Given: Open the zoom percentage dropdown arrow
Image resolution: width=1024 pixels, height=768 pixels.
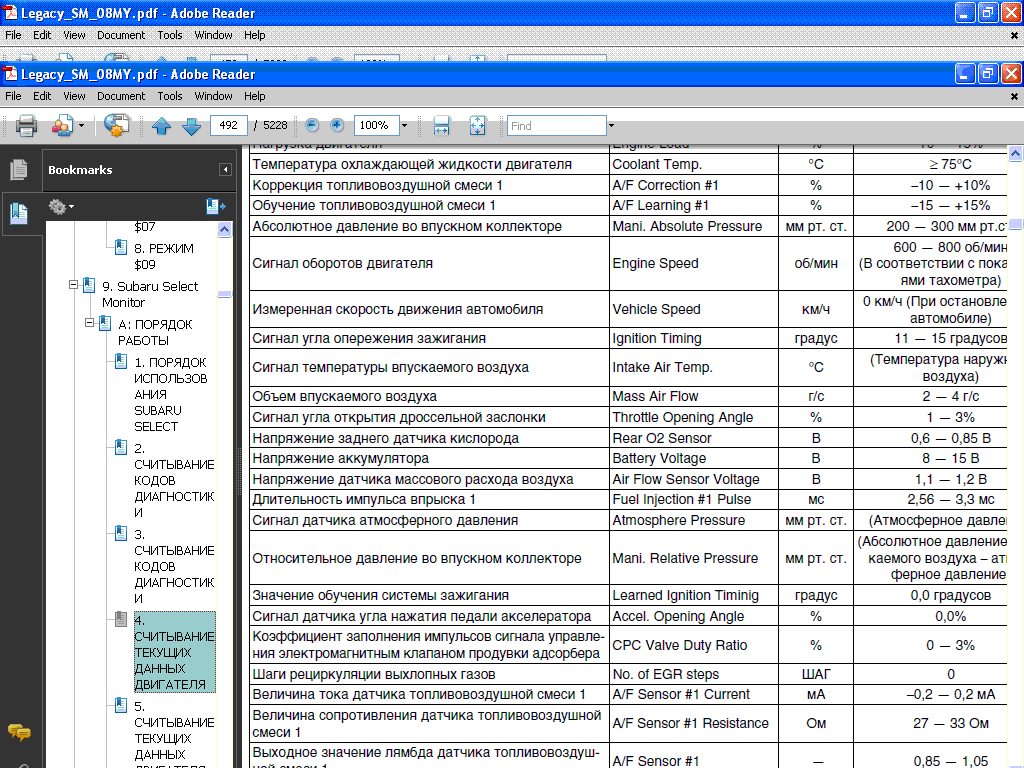Looking at the screenshot, I should (404, 126).
